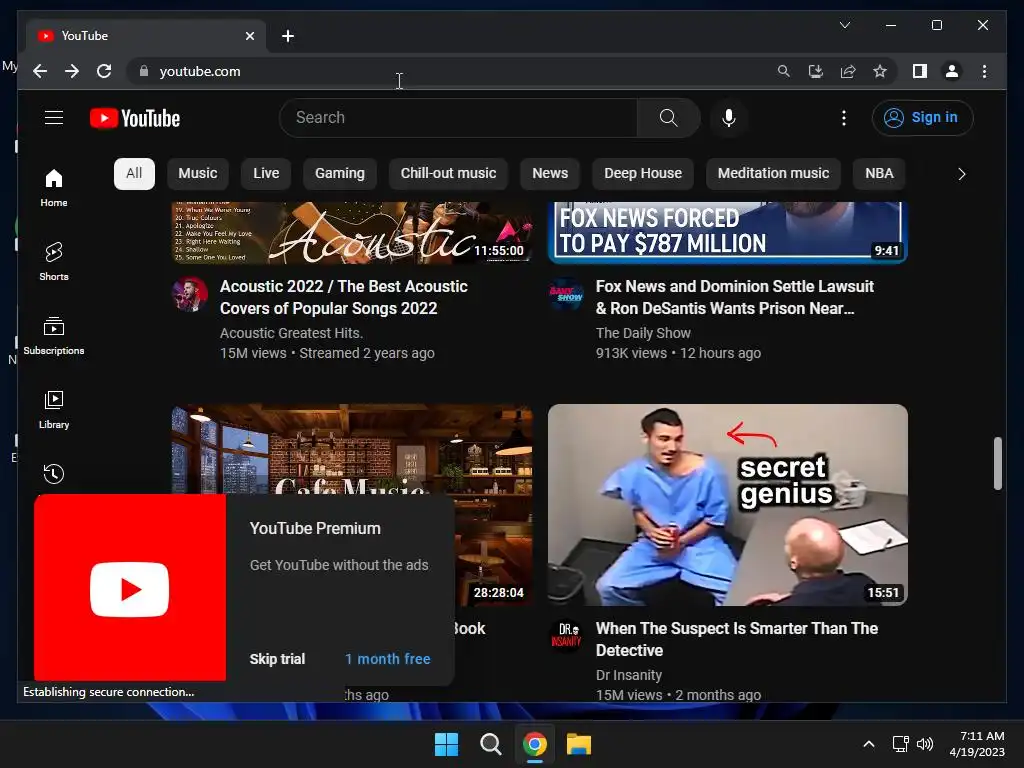Viewport: 1024px width, 768px height.
Task: Open Chrome three-dots menu
Action: pos(984,71)
